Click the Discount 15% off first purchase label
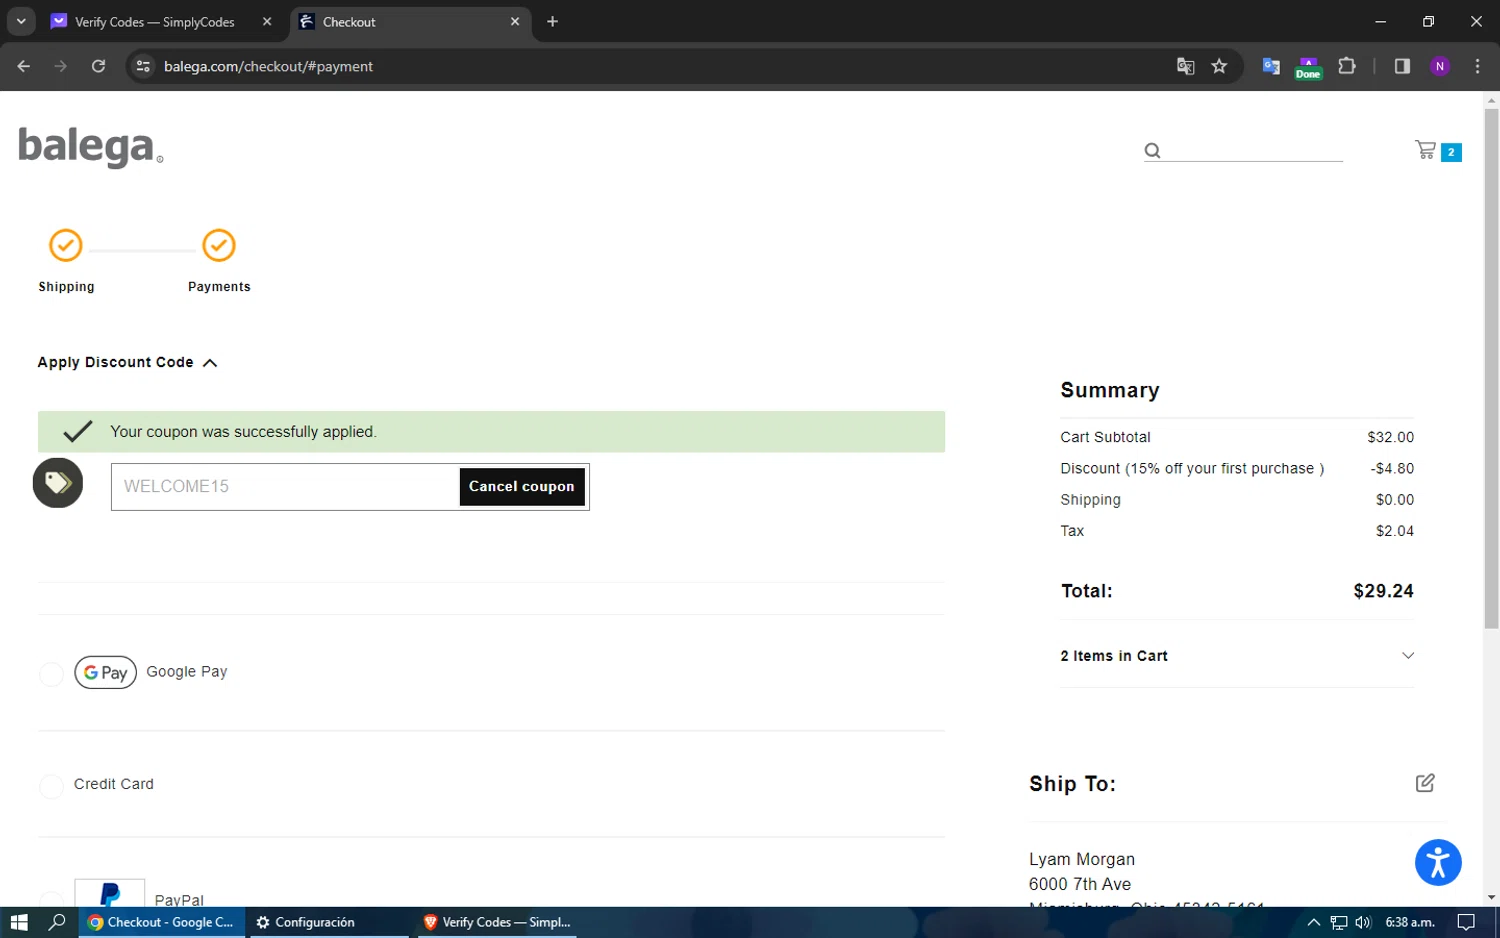 click(1192, 469)
